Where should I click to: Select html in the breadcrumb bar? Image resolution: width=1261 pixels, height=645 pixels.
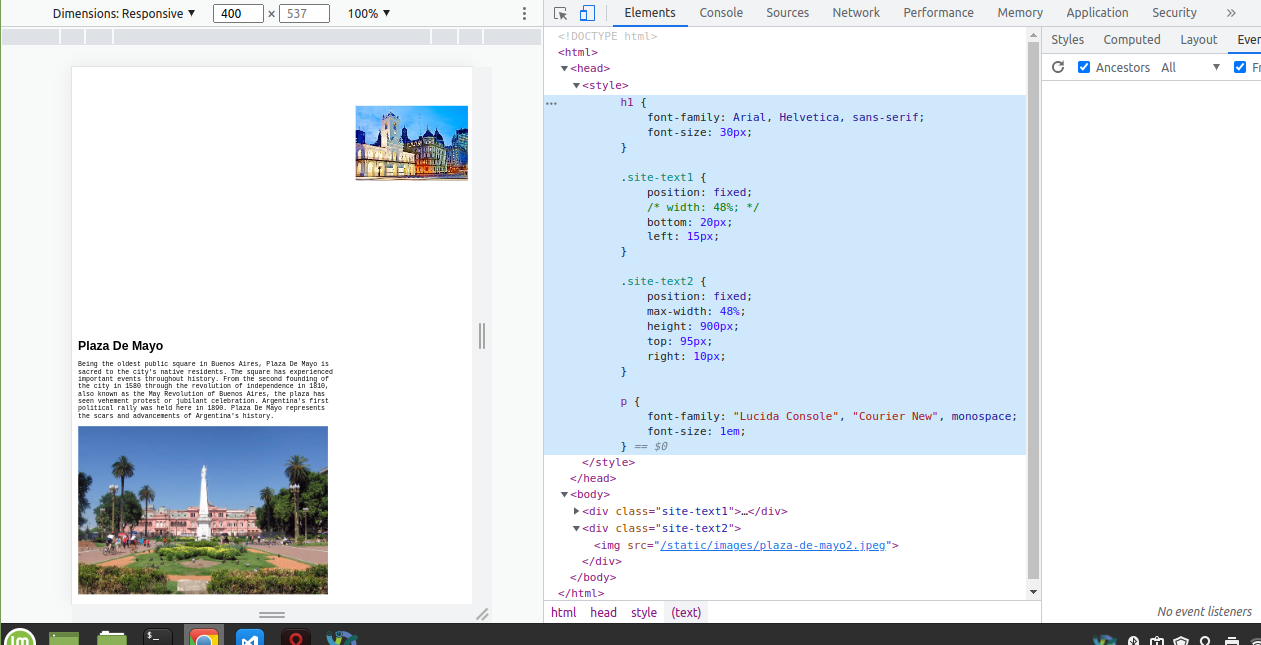point(564,612)
